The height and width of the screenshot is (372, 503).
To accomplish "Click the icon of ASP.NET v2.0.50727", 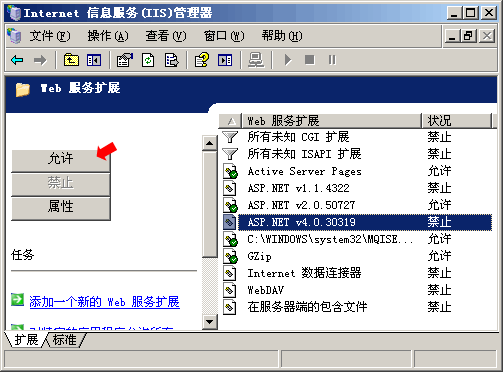I will point(230,205).
